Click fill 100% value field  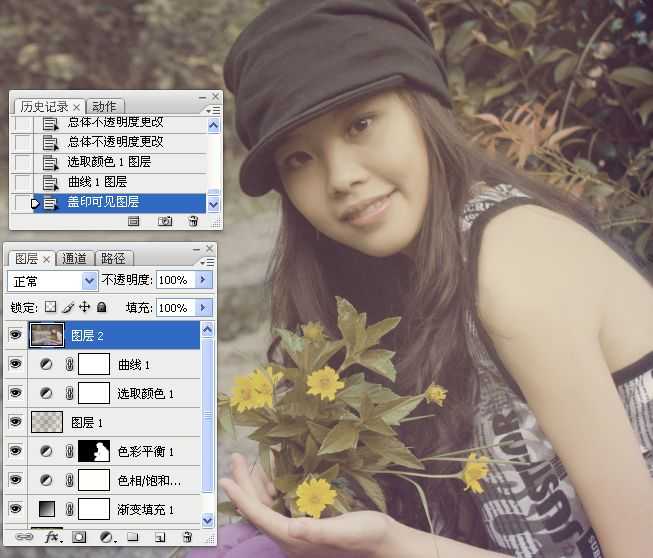[176, 308]
